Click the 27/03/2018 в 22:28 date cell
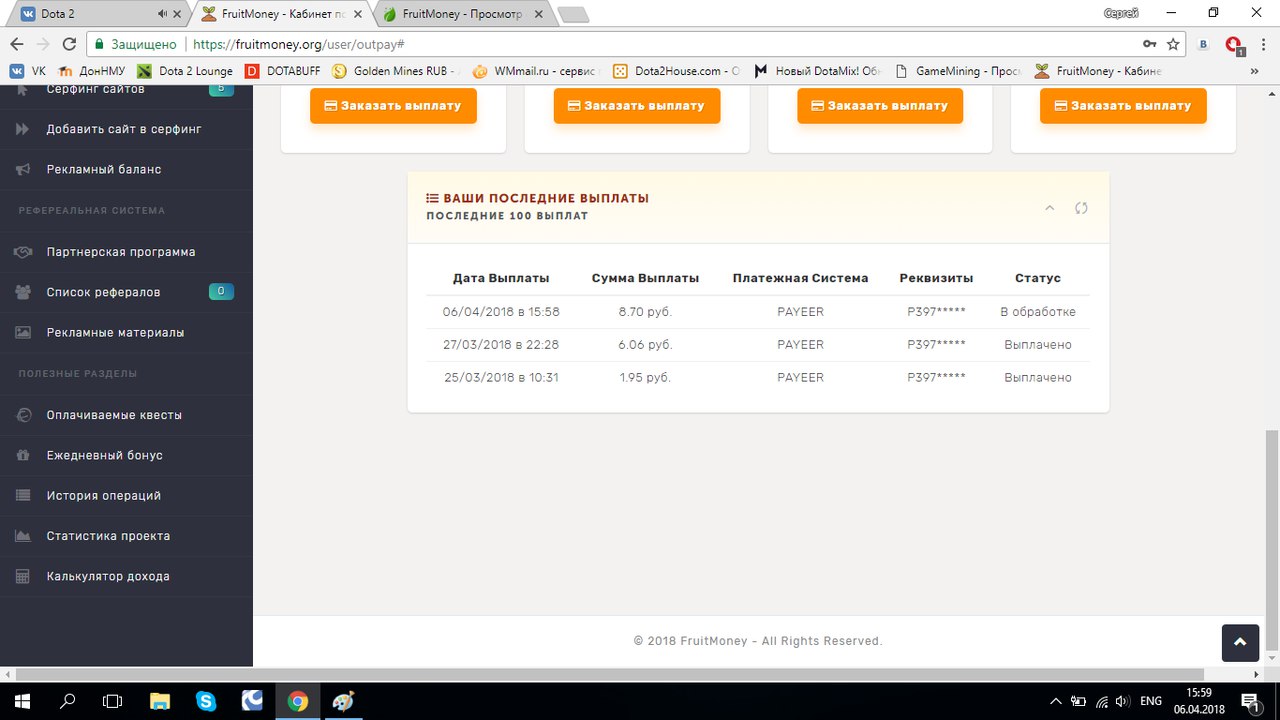The image size is (1280, 720). 501,345
